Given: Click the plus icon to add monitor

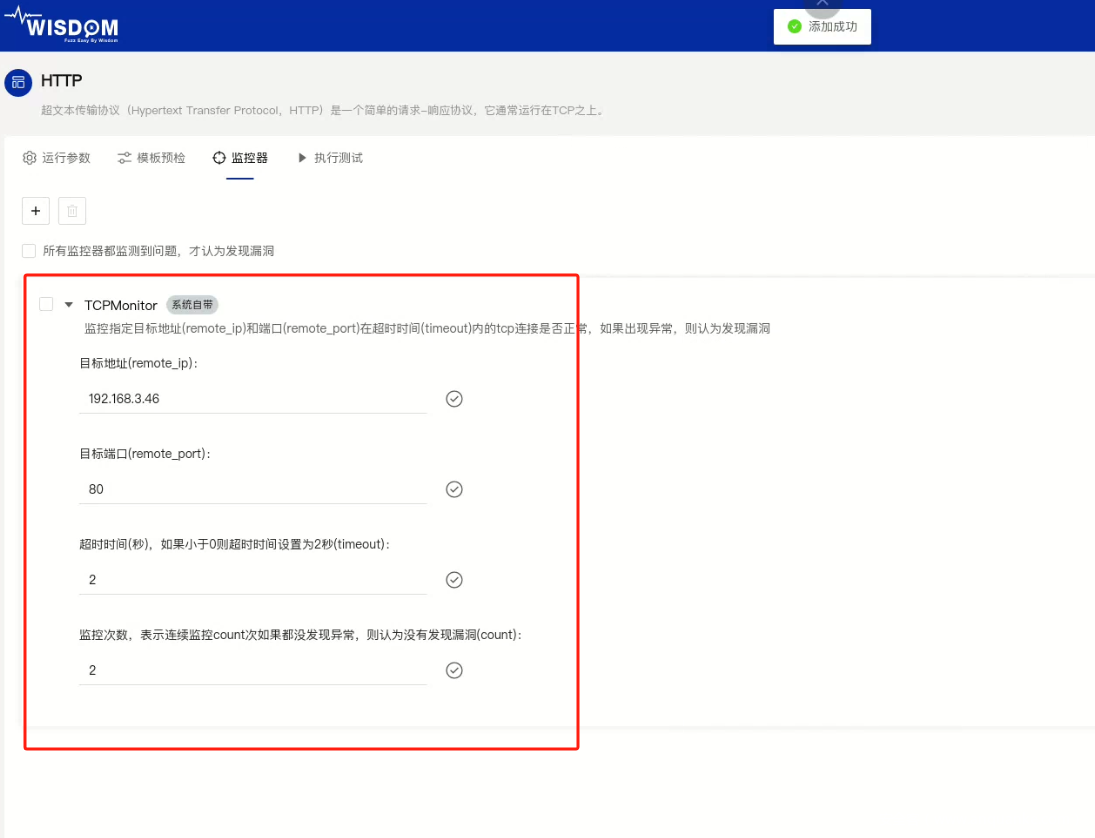Looking at the screenshot, I should [35, 211].
